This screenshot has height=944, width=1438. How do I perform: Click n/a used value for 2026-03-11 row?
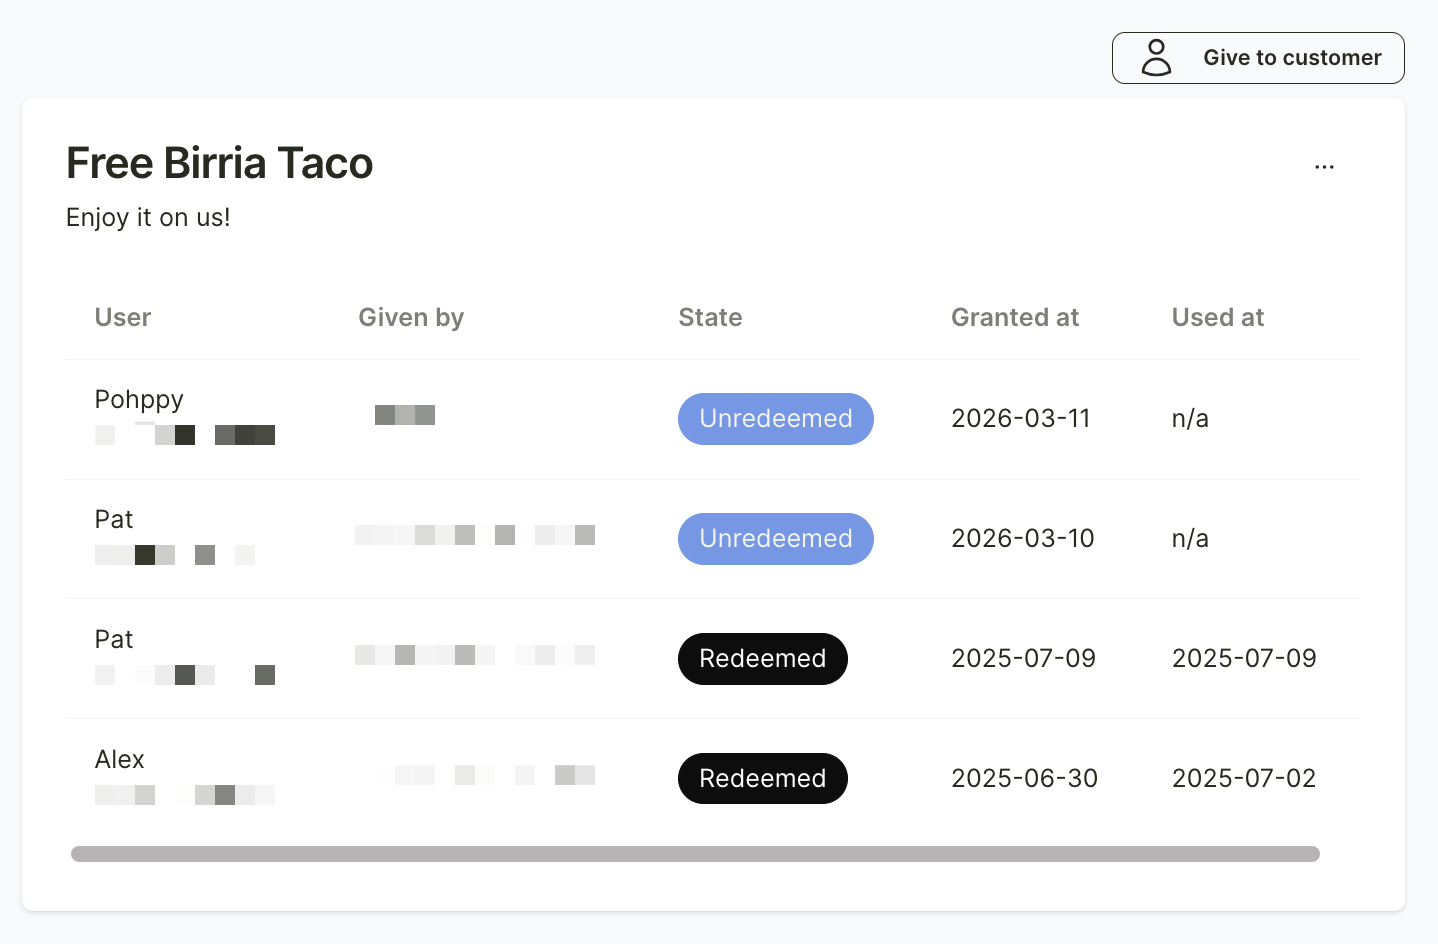click(1190, 418)
